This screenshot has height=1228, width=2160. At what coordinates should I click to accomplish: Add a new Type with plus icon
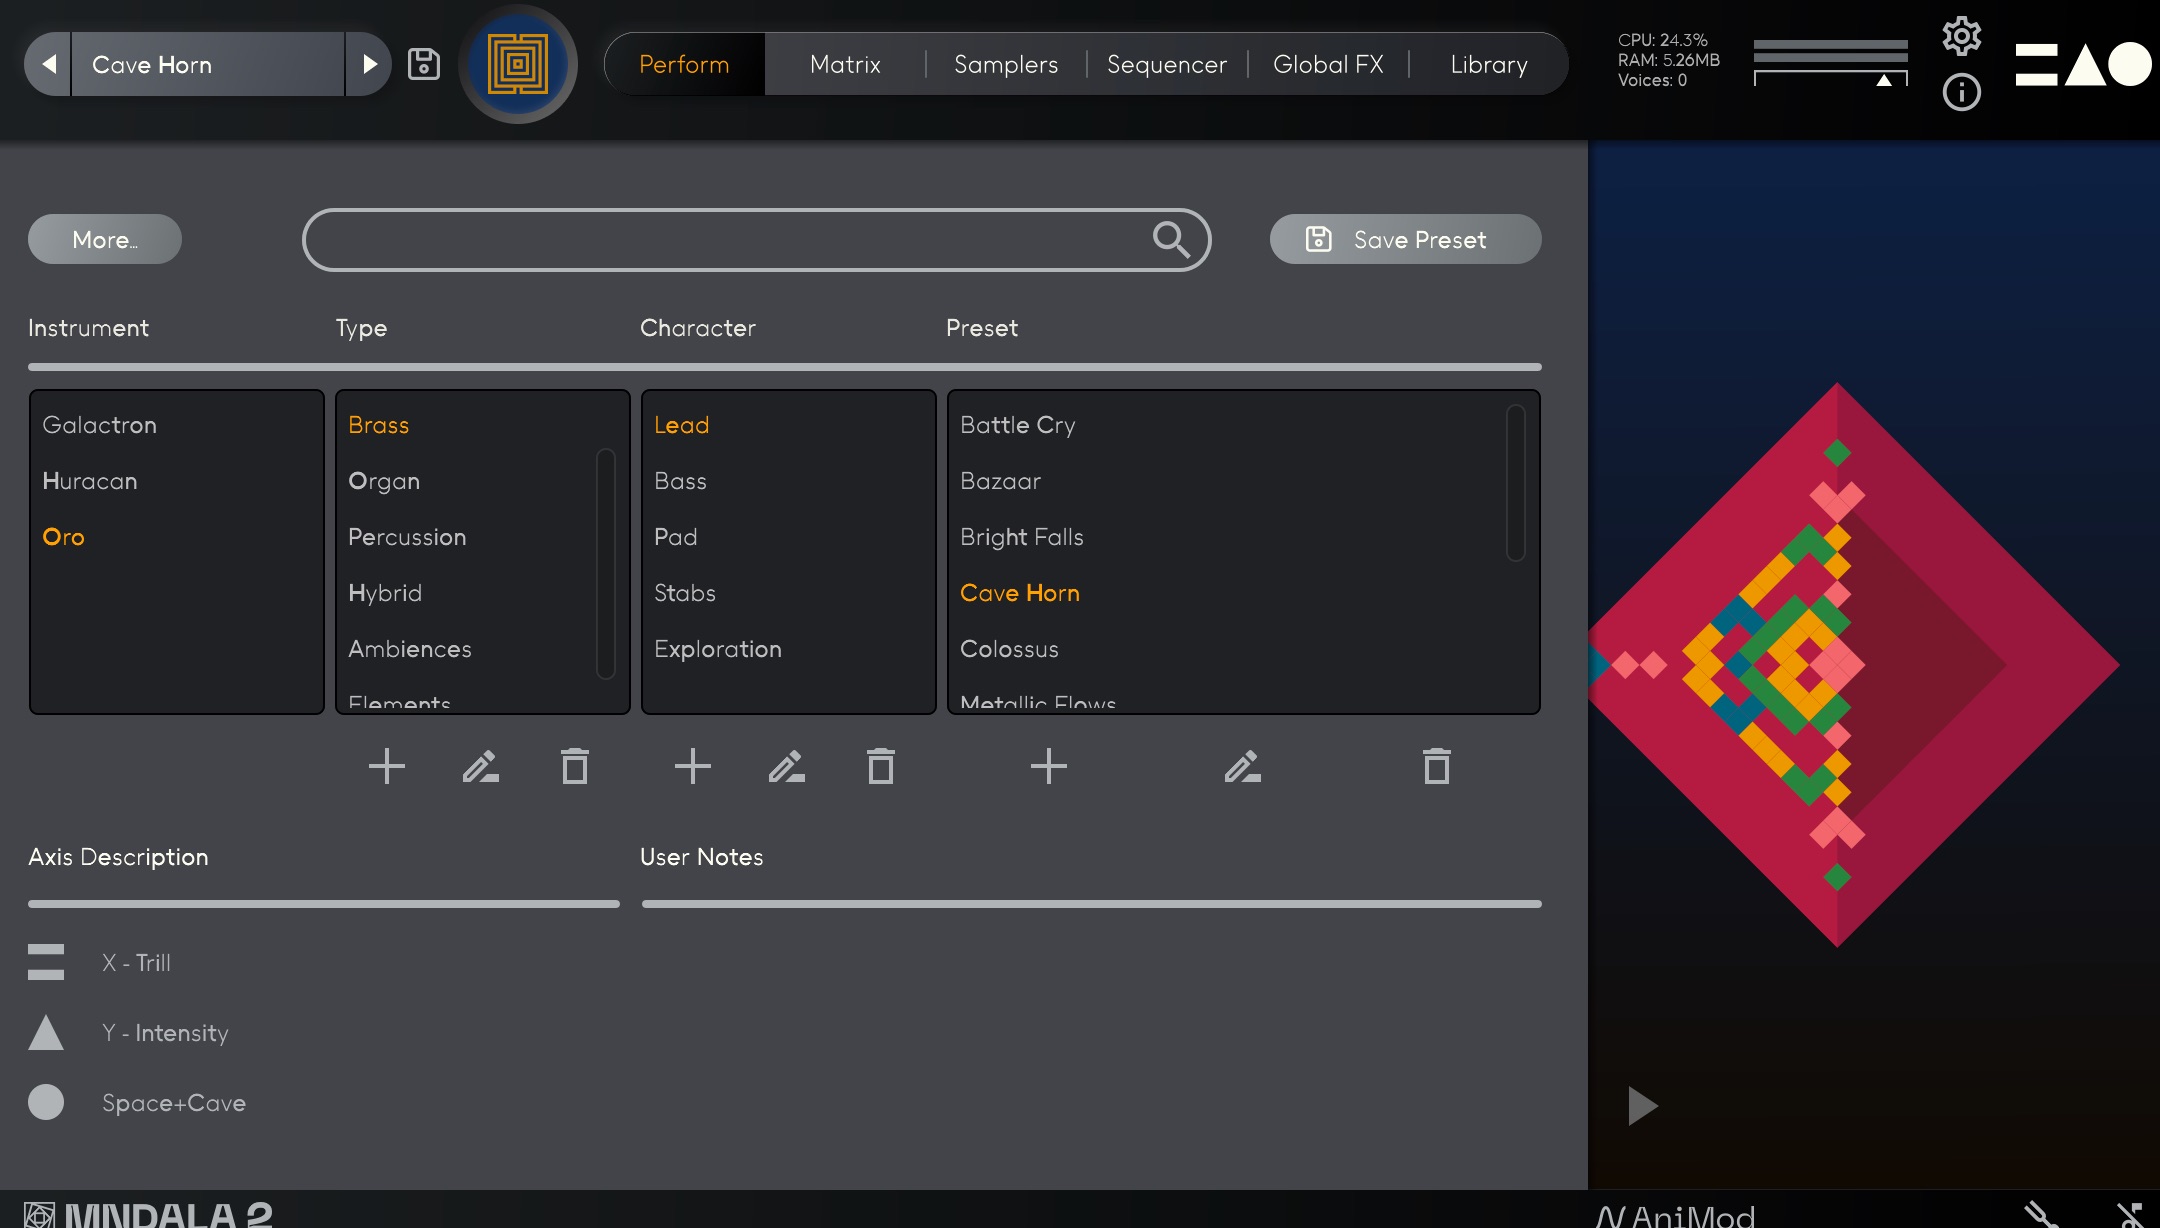click(387, 767)
